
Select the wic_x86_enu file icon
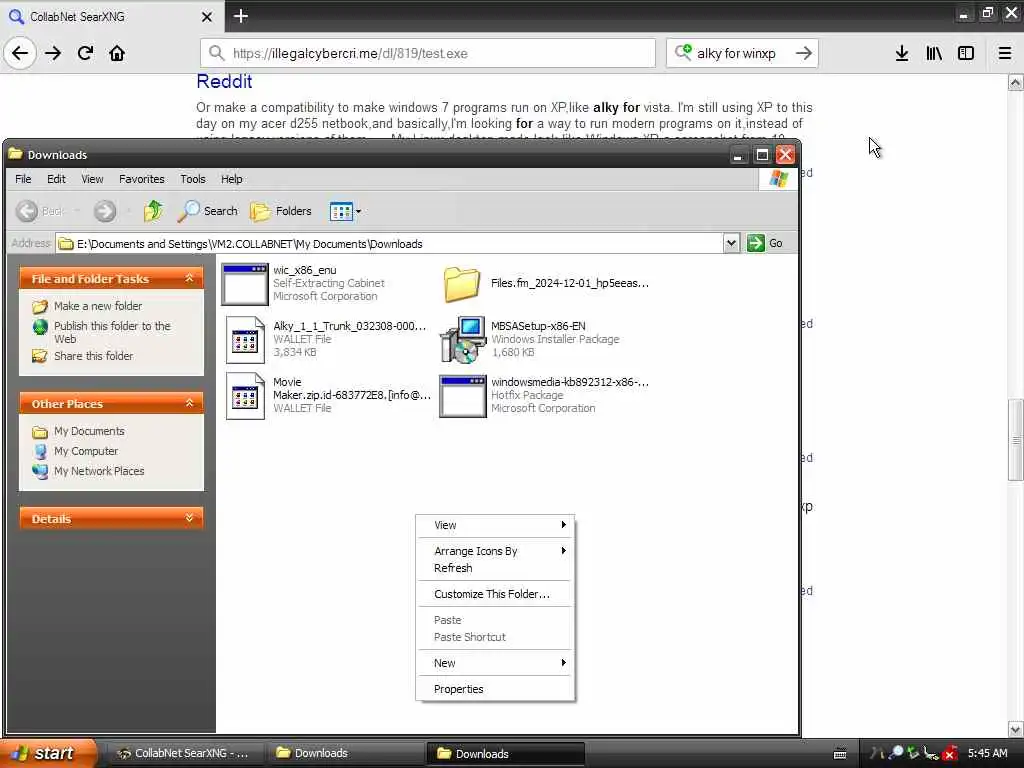(x=244, y=284)
